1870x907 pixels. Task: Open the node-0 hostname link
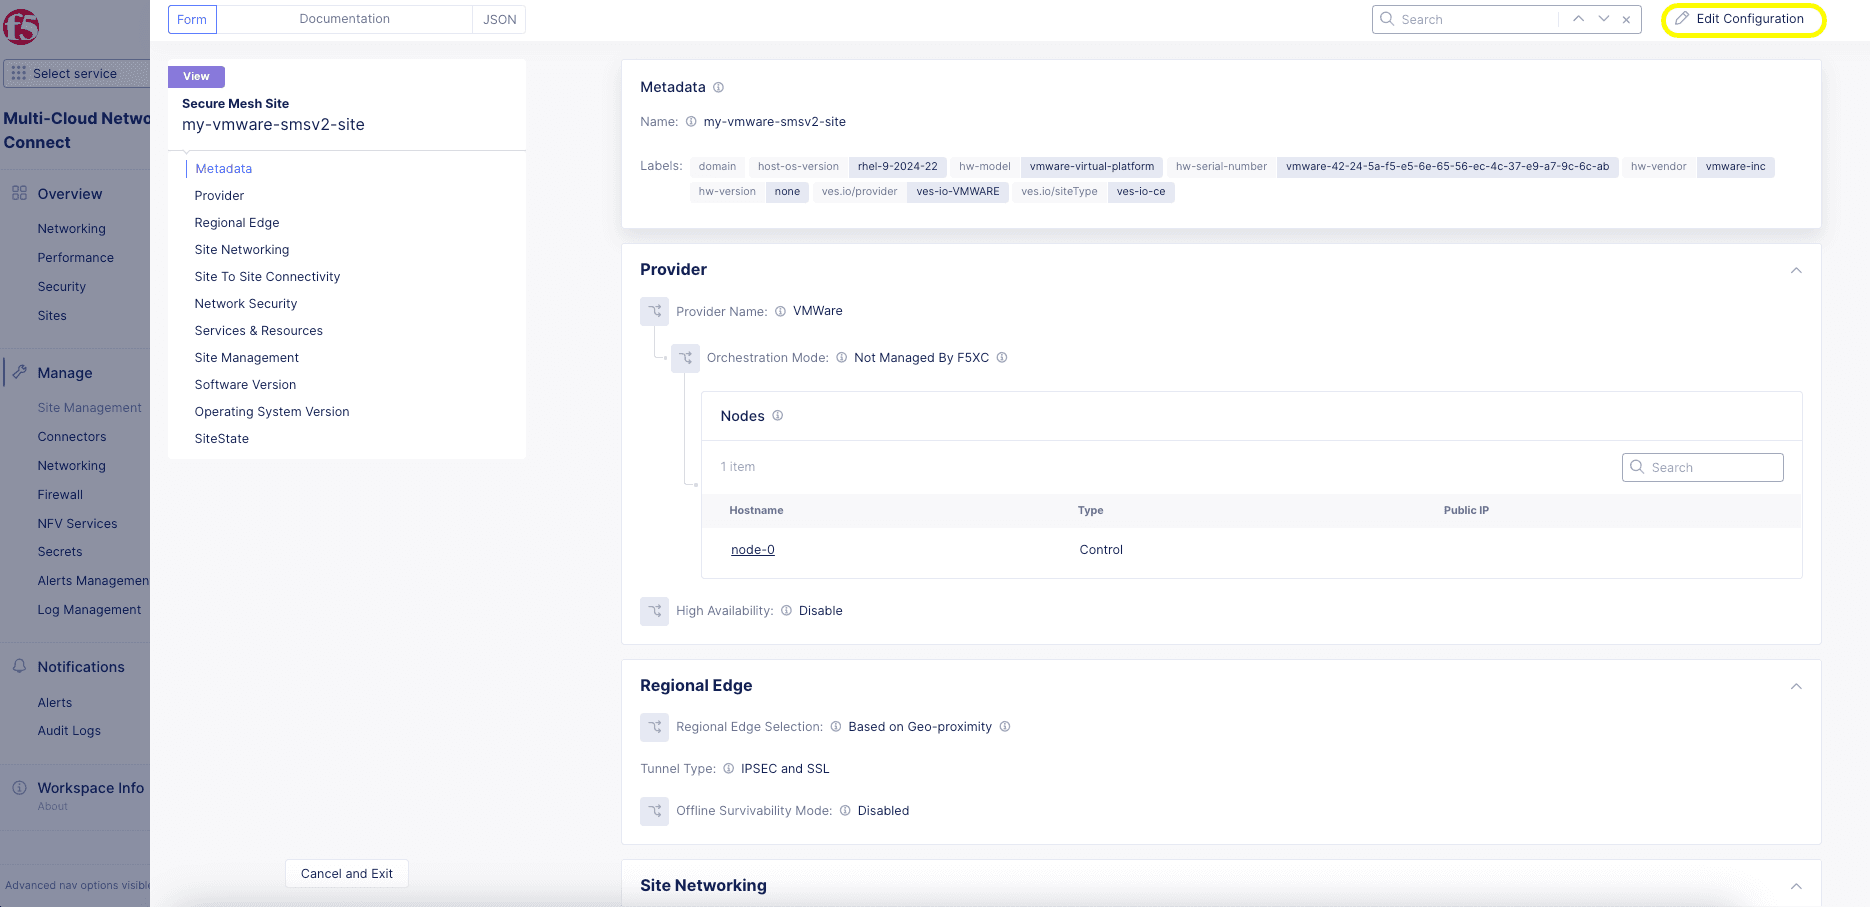pyautogui.click(x=752, y=550)
